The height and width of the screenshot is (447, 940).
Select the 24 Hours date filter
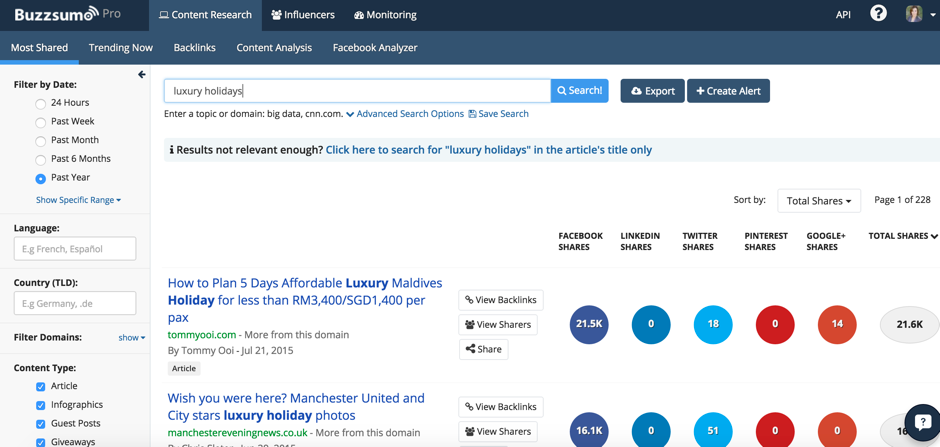pyautogui.click(x=41, y=104)
